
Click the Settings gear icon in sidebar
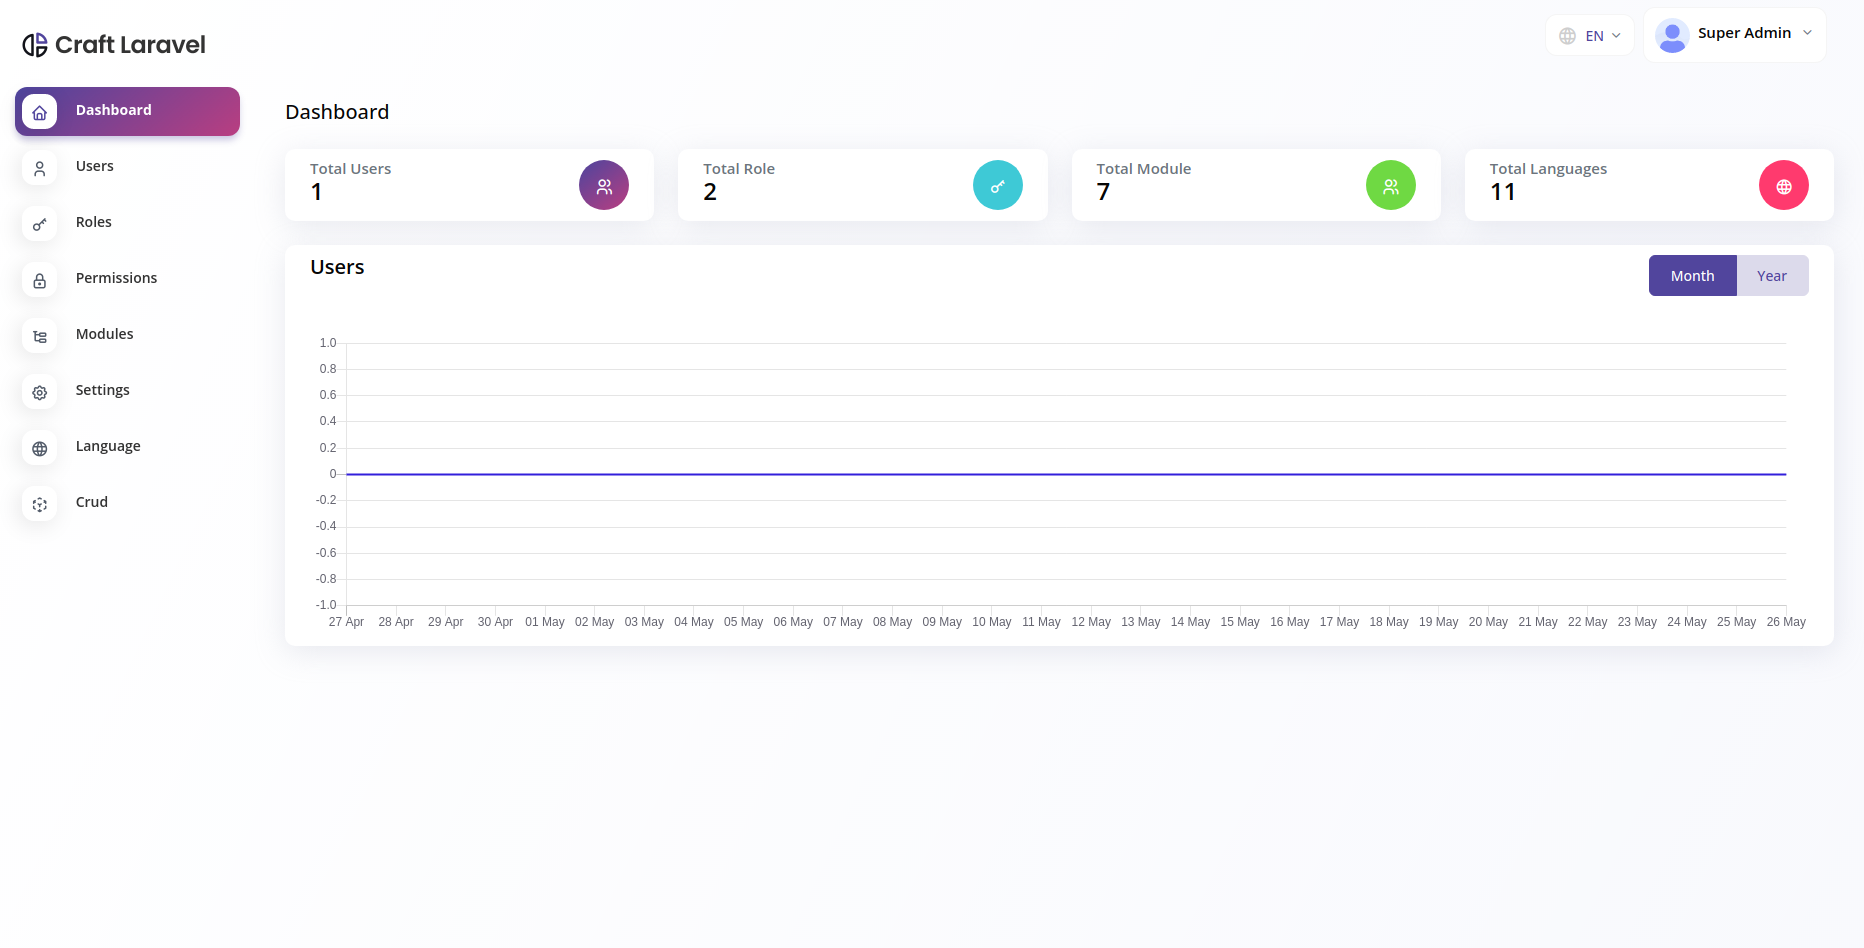40,392
